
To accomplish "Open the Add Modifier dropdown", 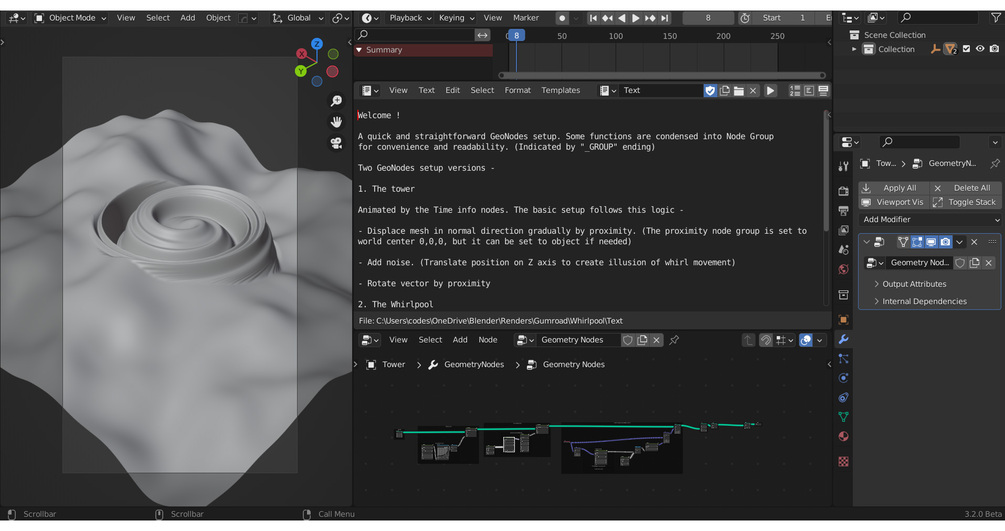I will click(930, 219).
